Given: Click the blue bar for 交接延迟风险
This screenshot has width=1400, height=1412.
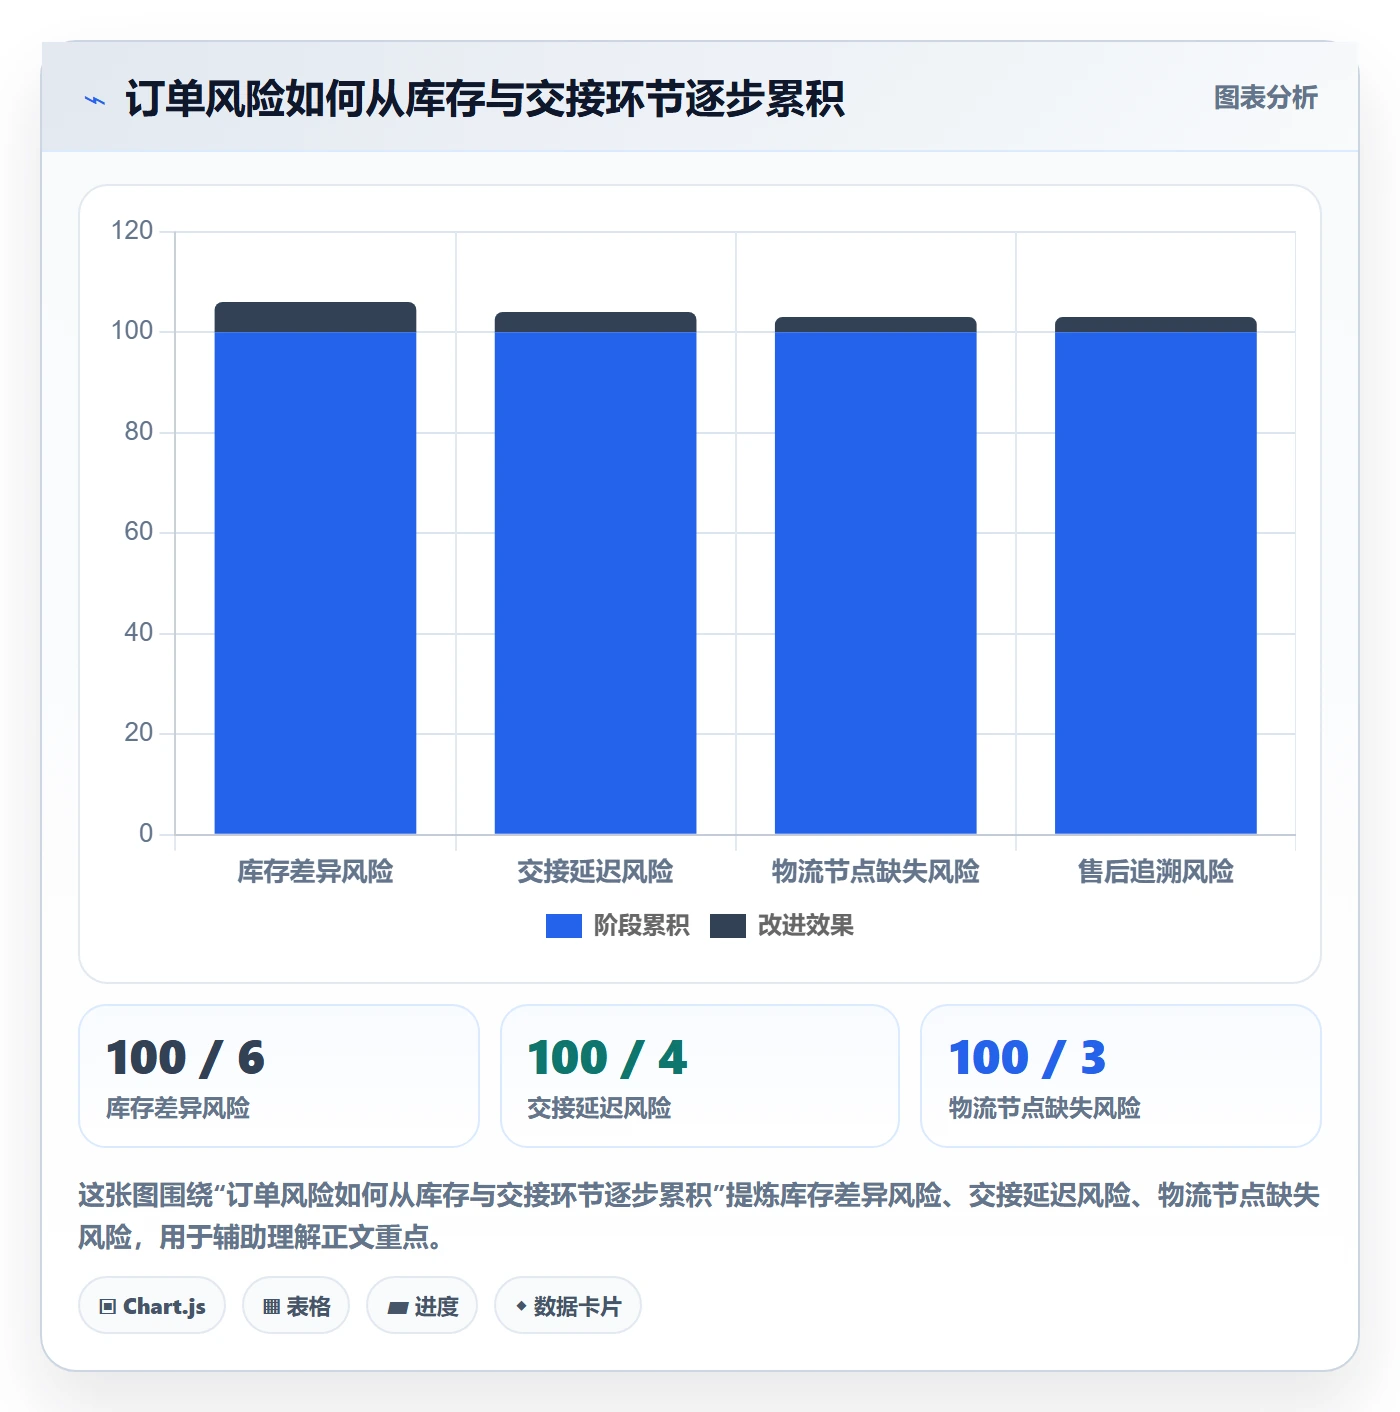Looking at the screenshot, I should 595,583.
